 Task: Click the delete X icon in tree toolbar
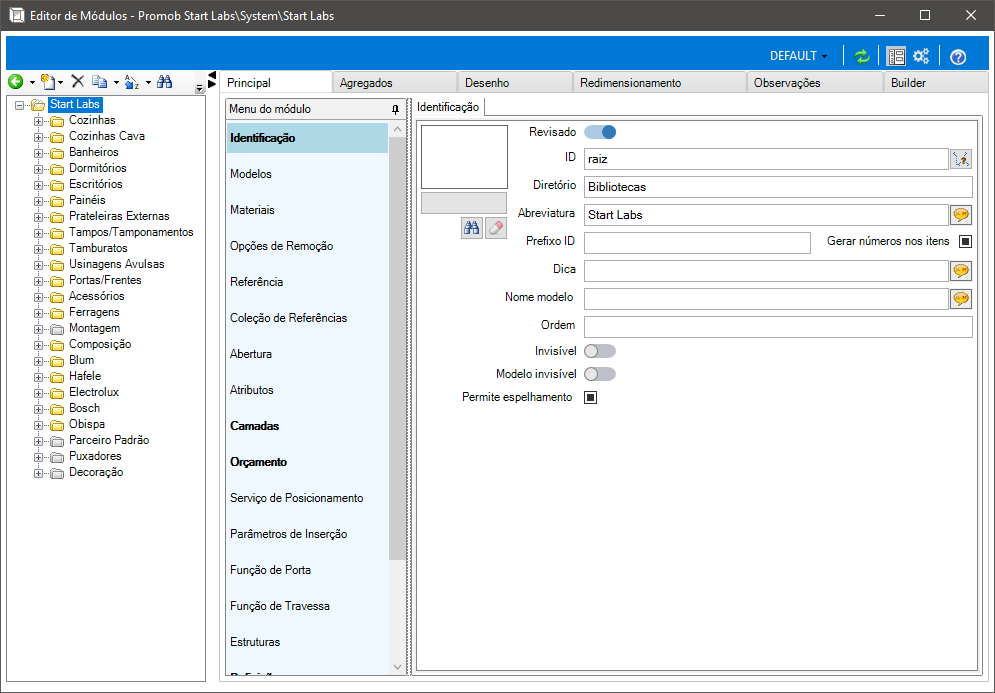[77, 81]
